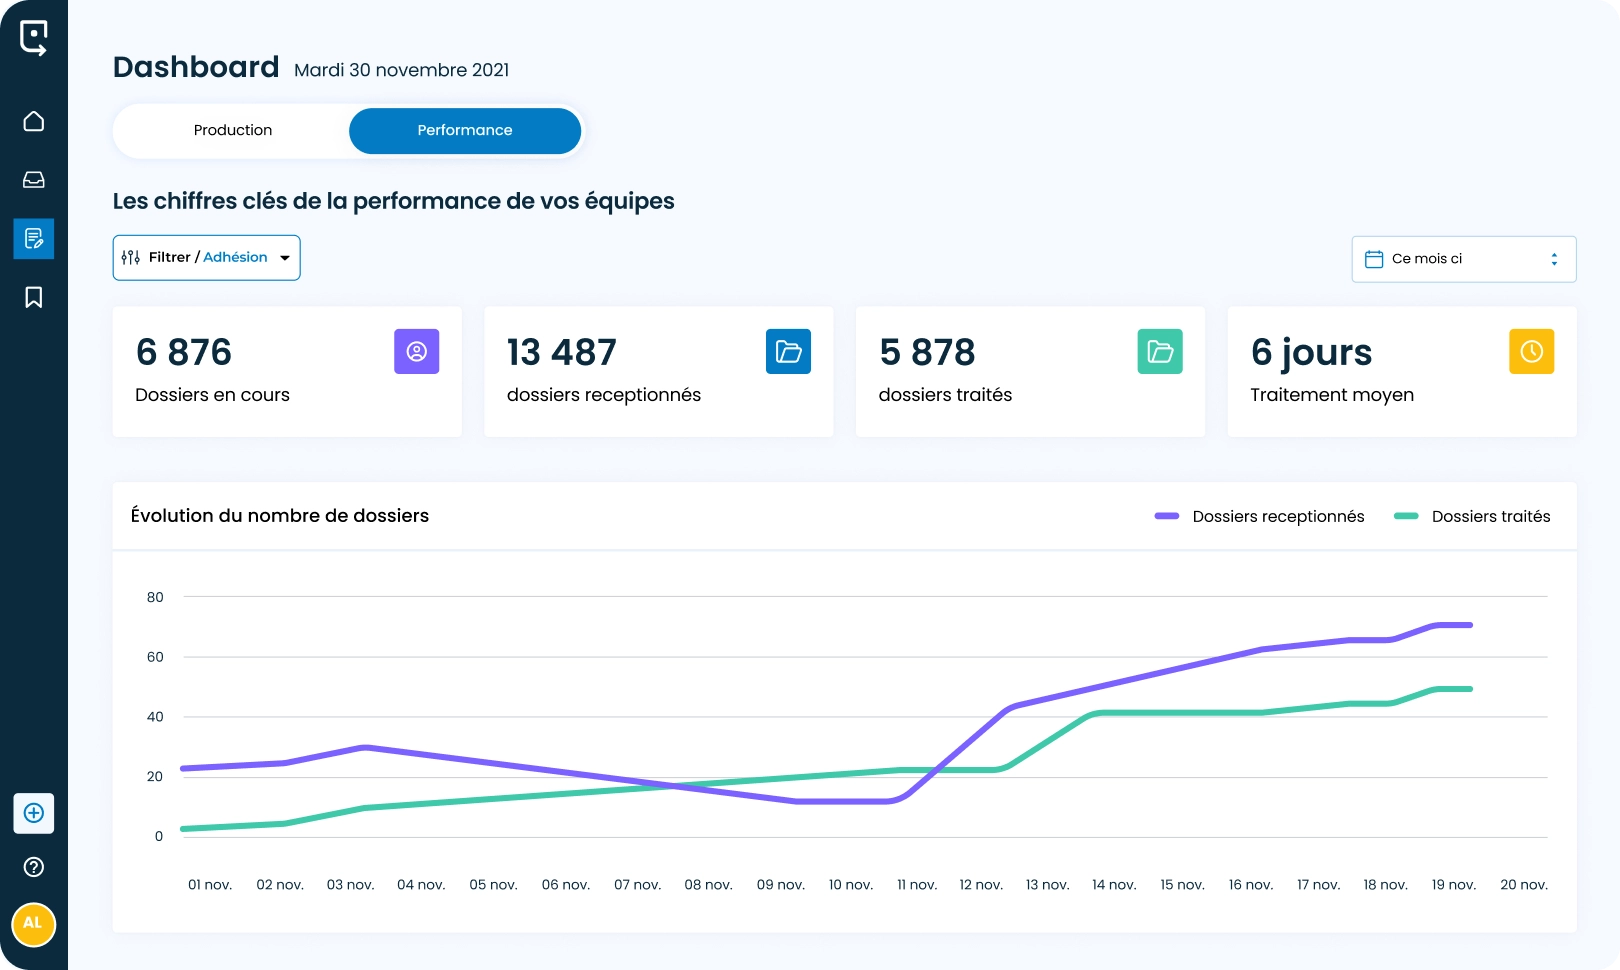Click the green line's end point at 19 nov.

[x=1469, y=689]
